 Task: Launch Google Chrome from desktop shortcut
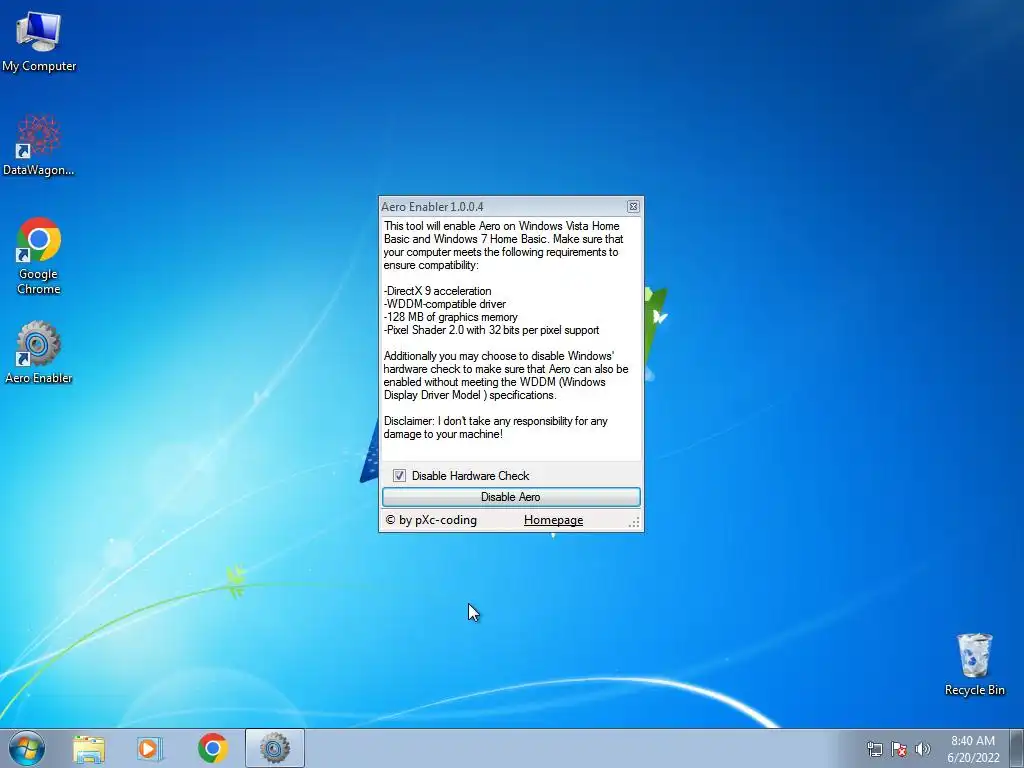pyautogui.click(x=39, y=256)
